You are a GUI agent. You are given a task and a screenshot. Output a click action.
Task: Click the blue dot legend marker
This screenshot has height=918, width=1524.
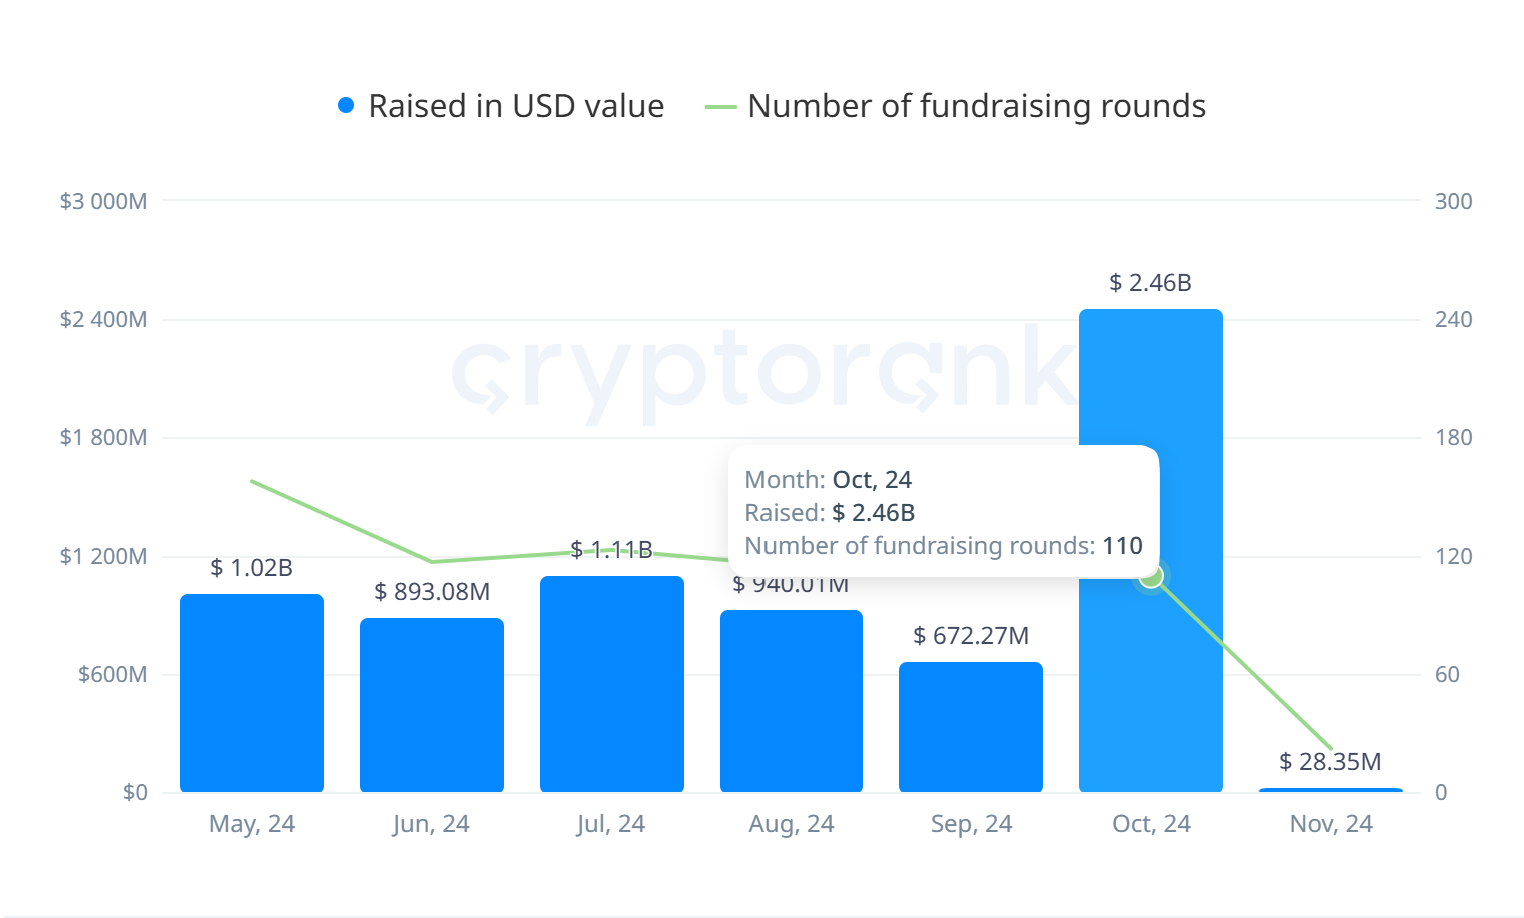tap(346, 106)
